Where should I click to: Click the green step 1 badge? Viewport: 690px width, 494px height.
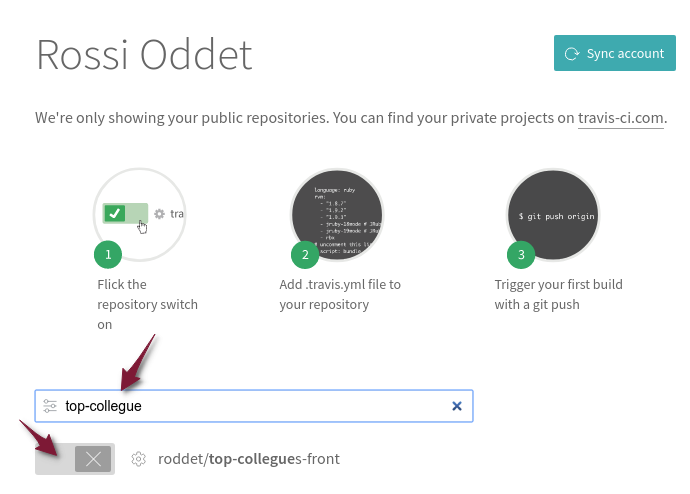click(108, 255)
